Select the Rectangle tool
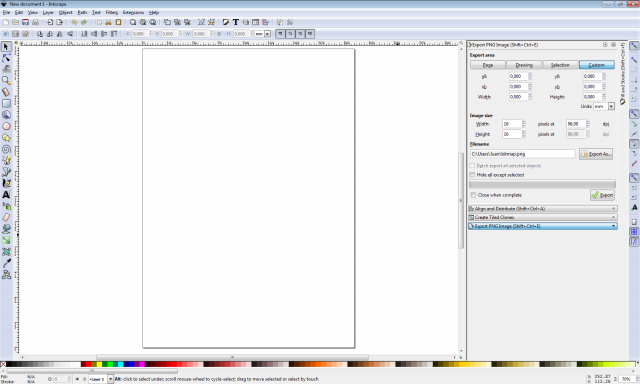 6,103
